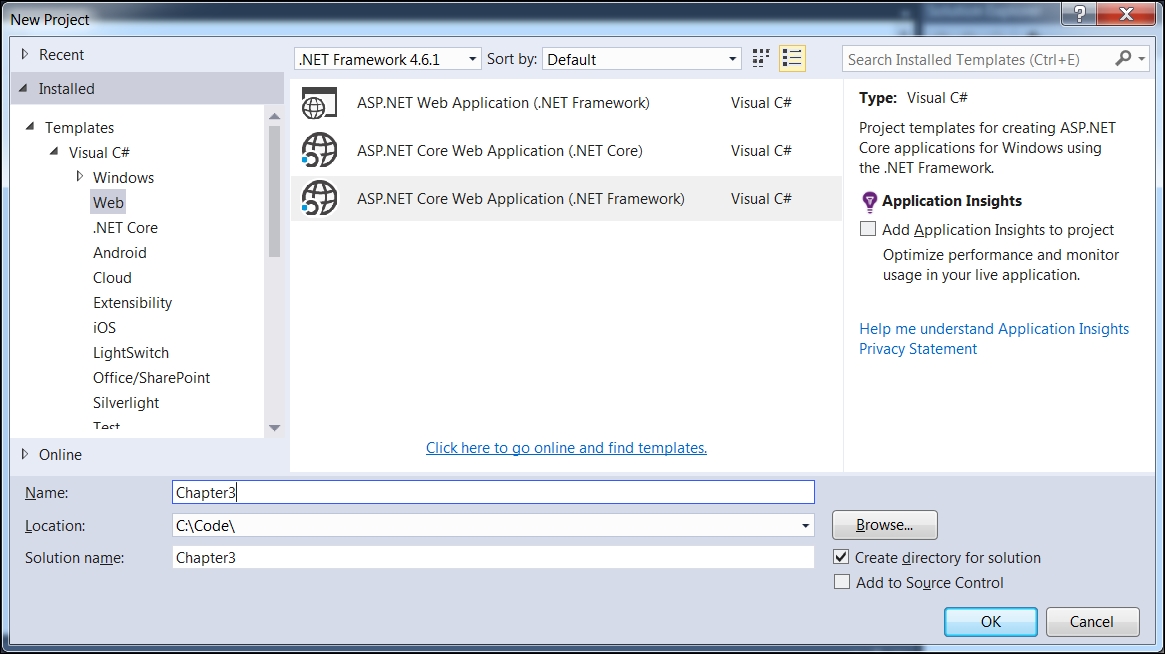Select the .NET Core template category
1165x654 pixels.
[125, 227]
